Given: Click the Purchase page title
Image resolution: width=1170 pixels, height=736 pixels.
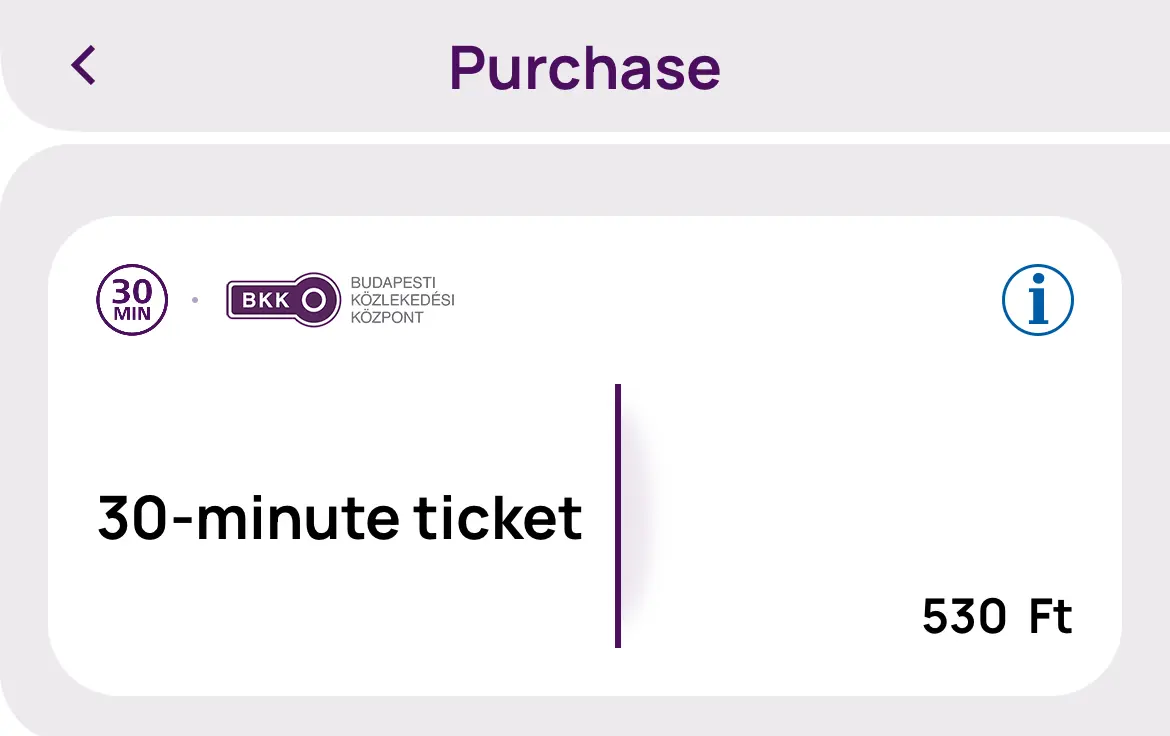Looking at the screenshot, I should [x=584, y=67].
